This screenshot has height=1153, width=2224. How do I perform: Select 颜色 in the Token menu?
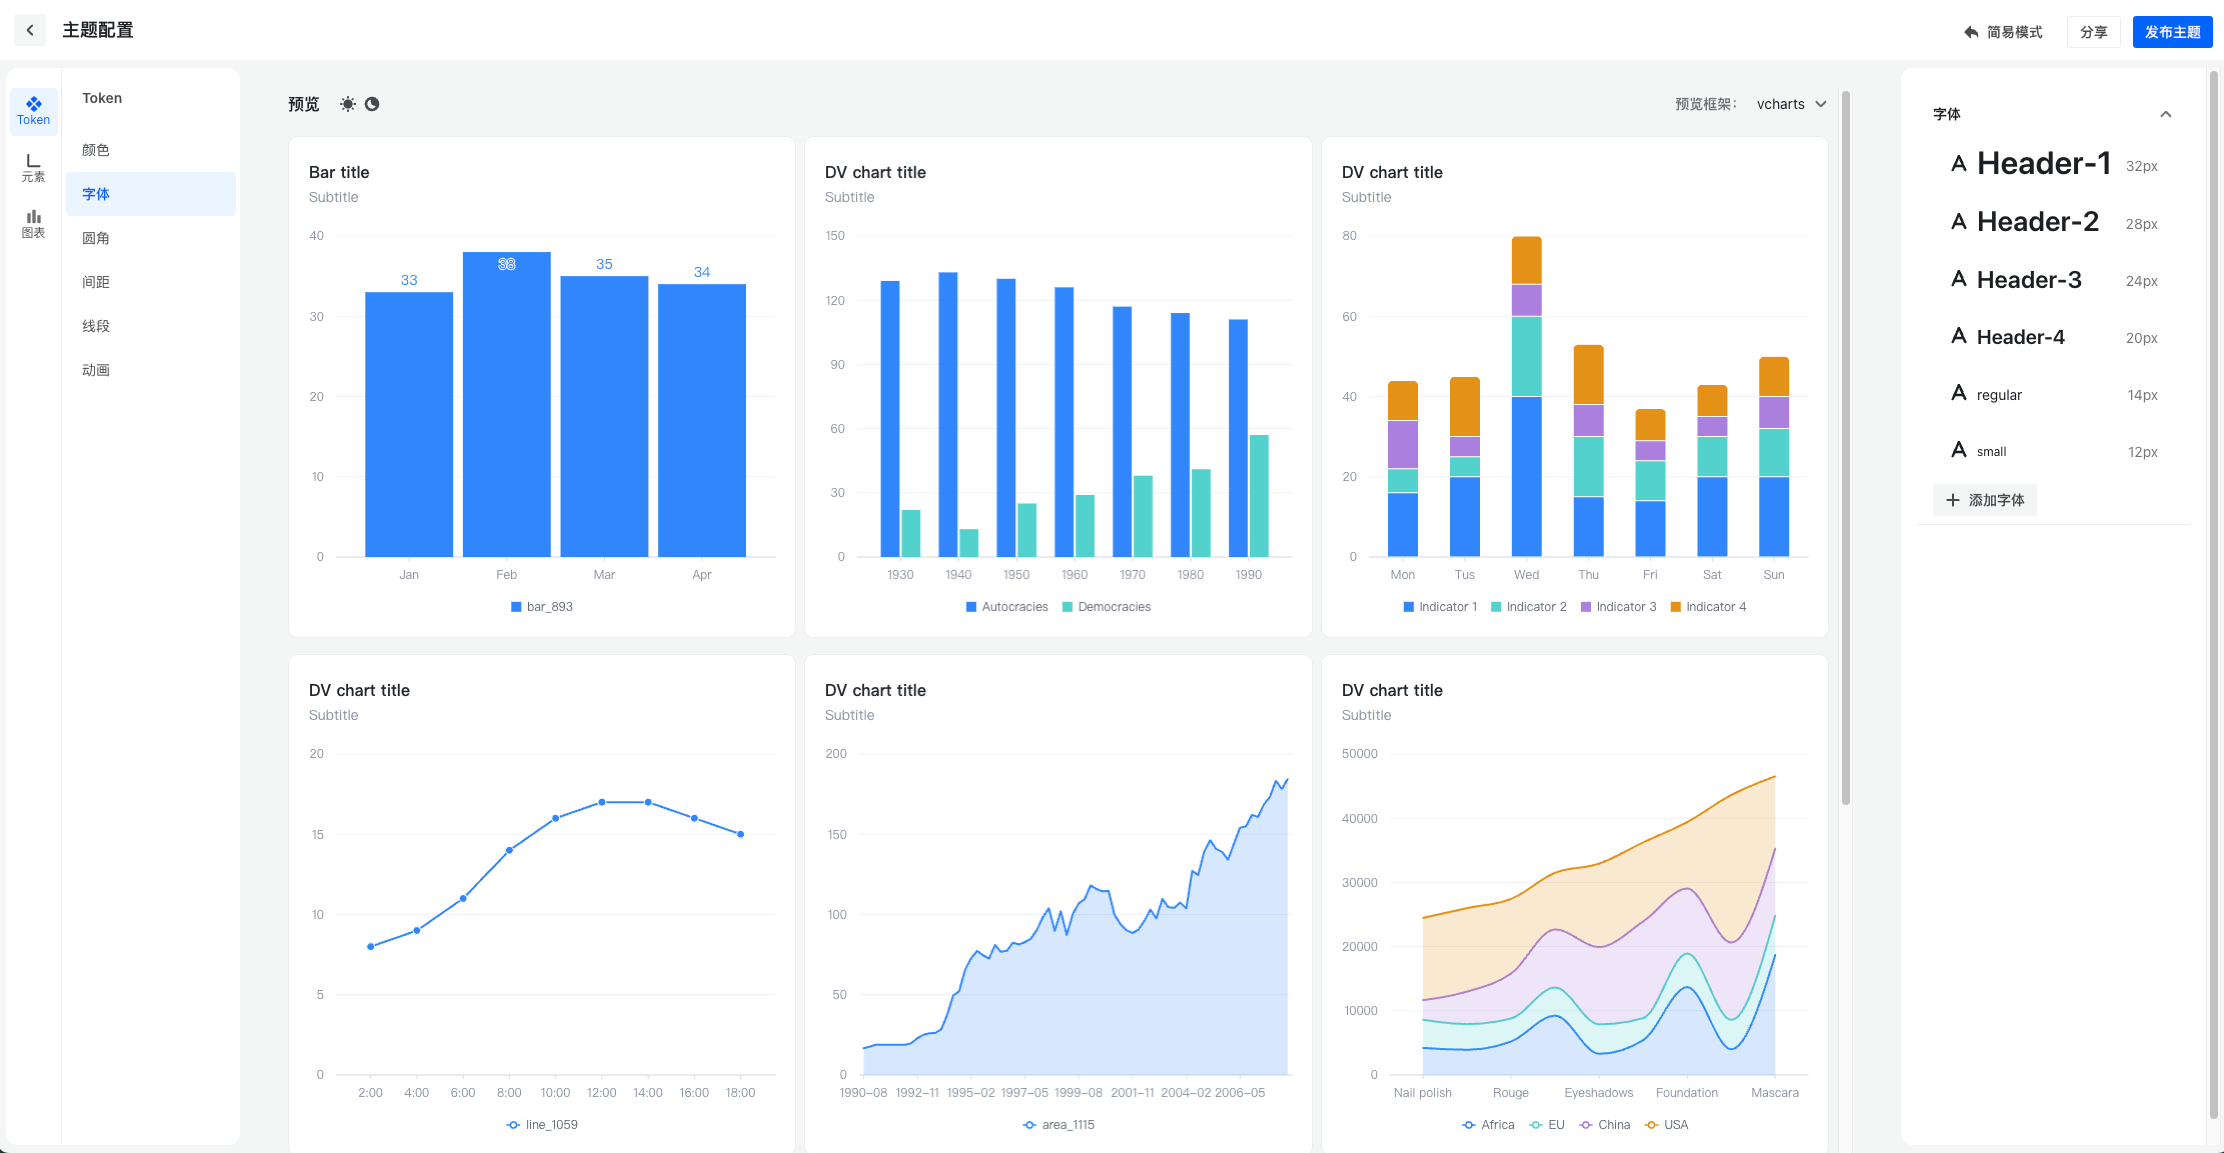[x=96, y=150]
